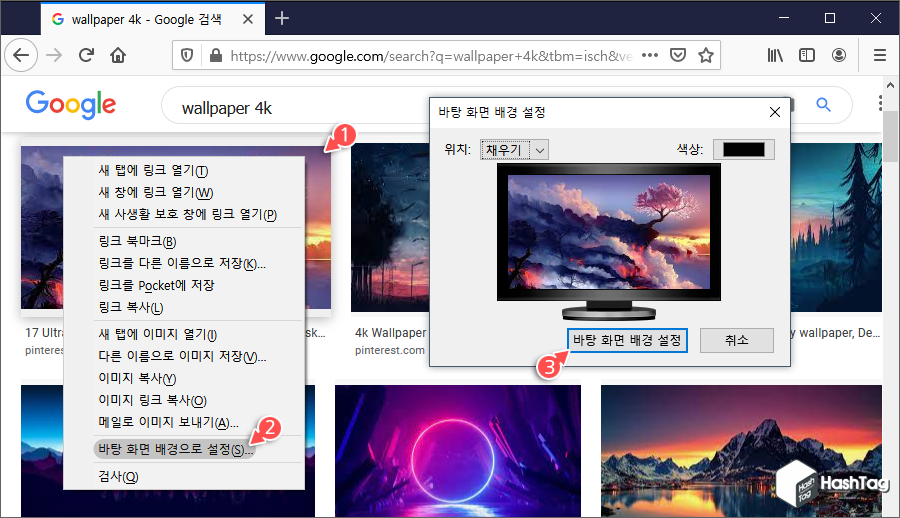Choose 다른 이름으로 이미지 저장(V)

point(184,356)
